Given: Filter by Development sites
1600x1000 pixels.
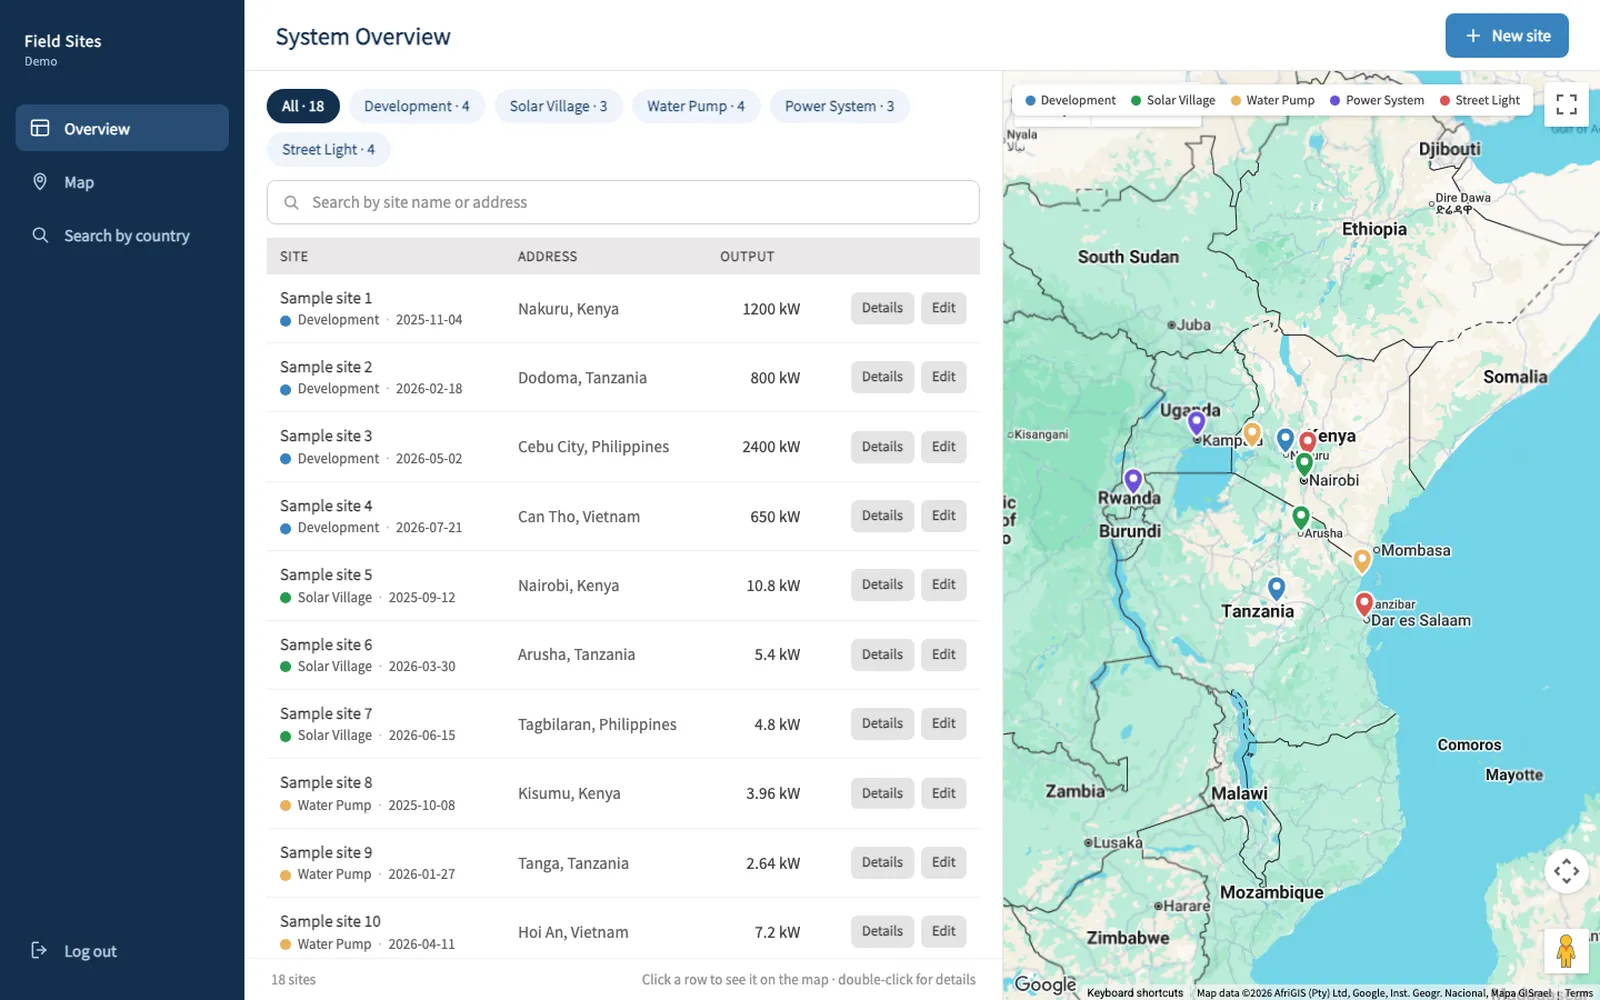Looking at the screenshot, I should click(x=416, y=106).
